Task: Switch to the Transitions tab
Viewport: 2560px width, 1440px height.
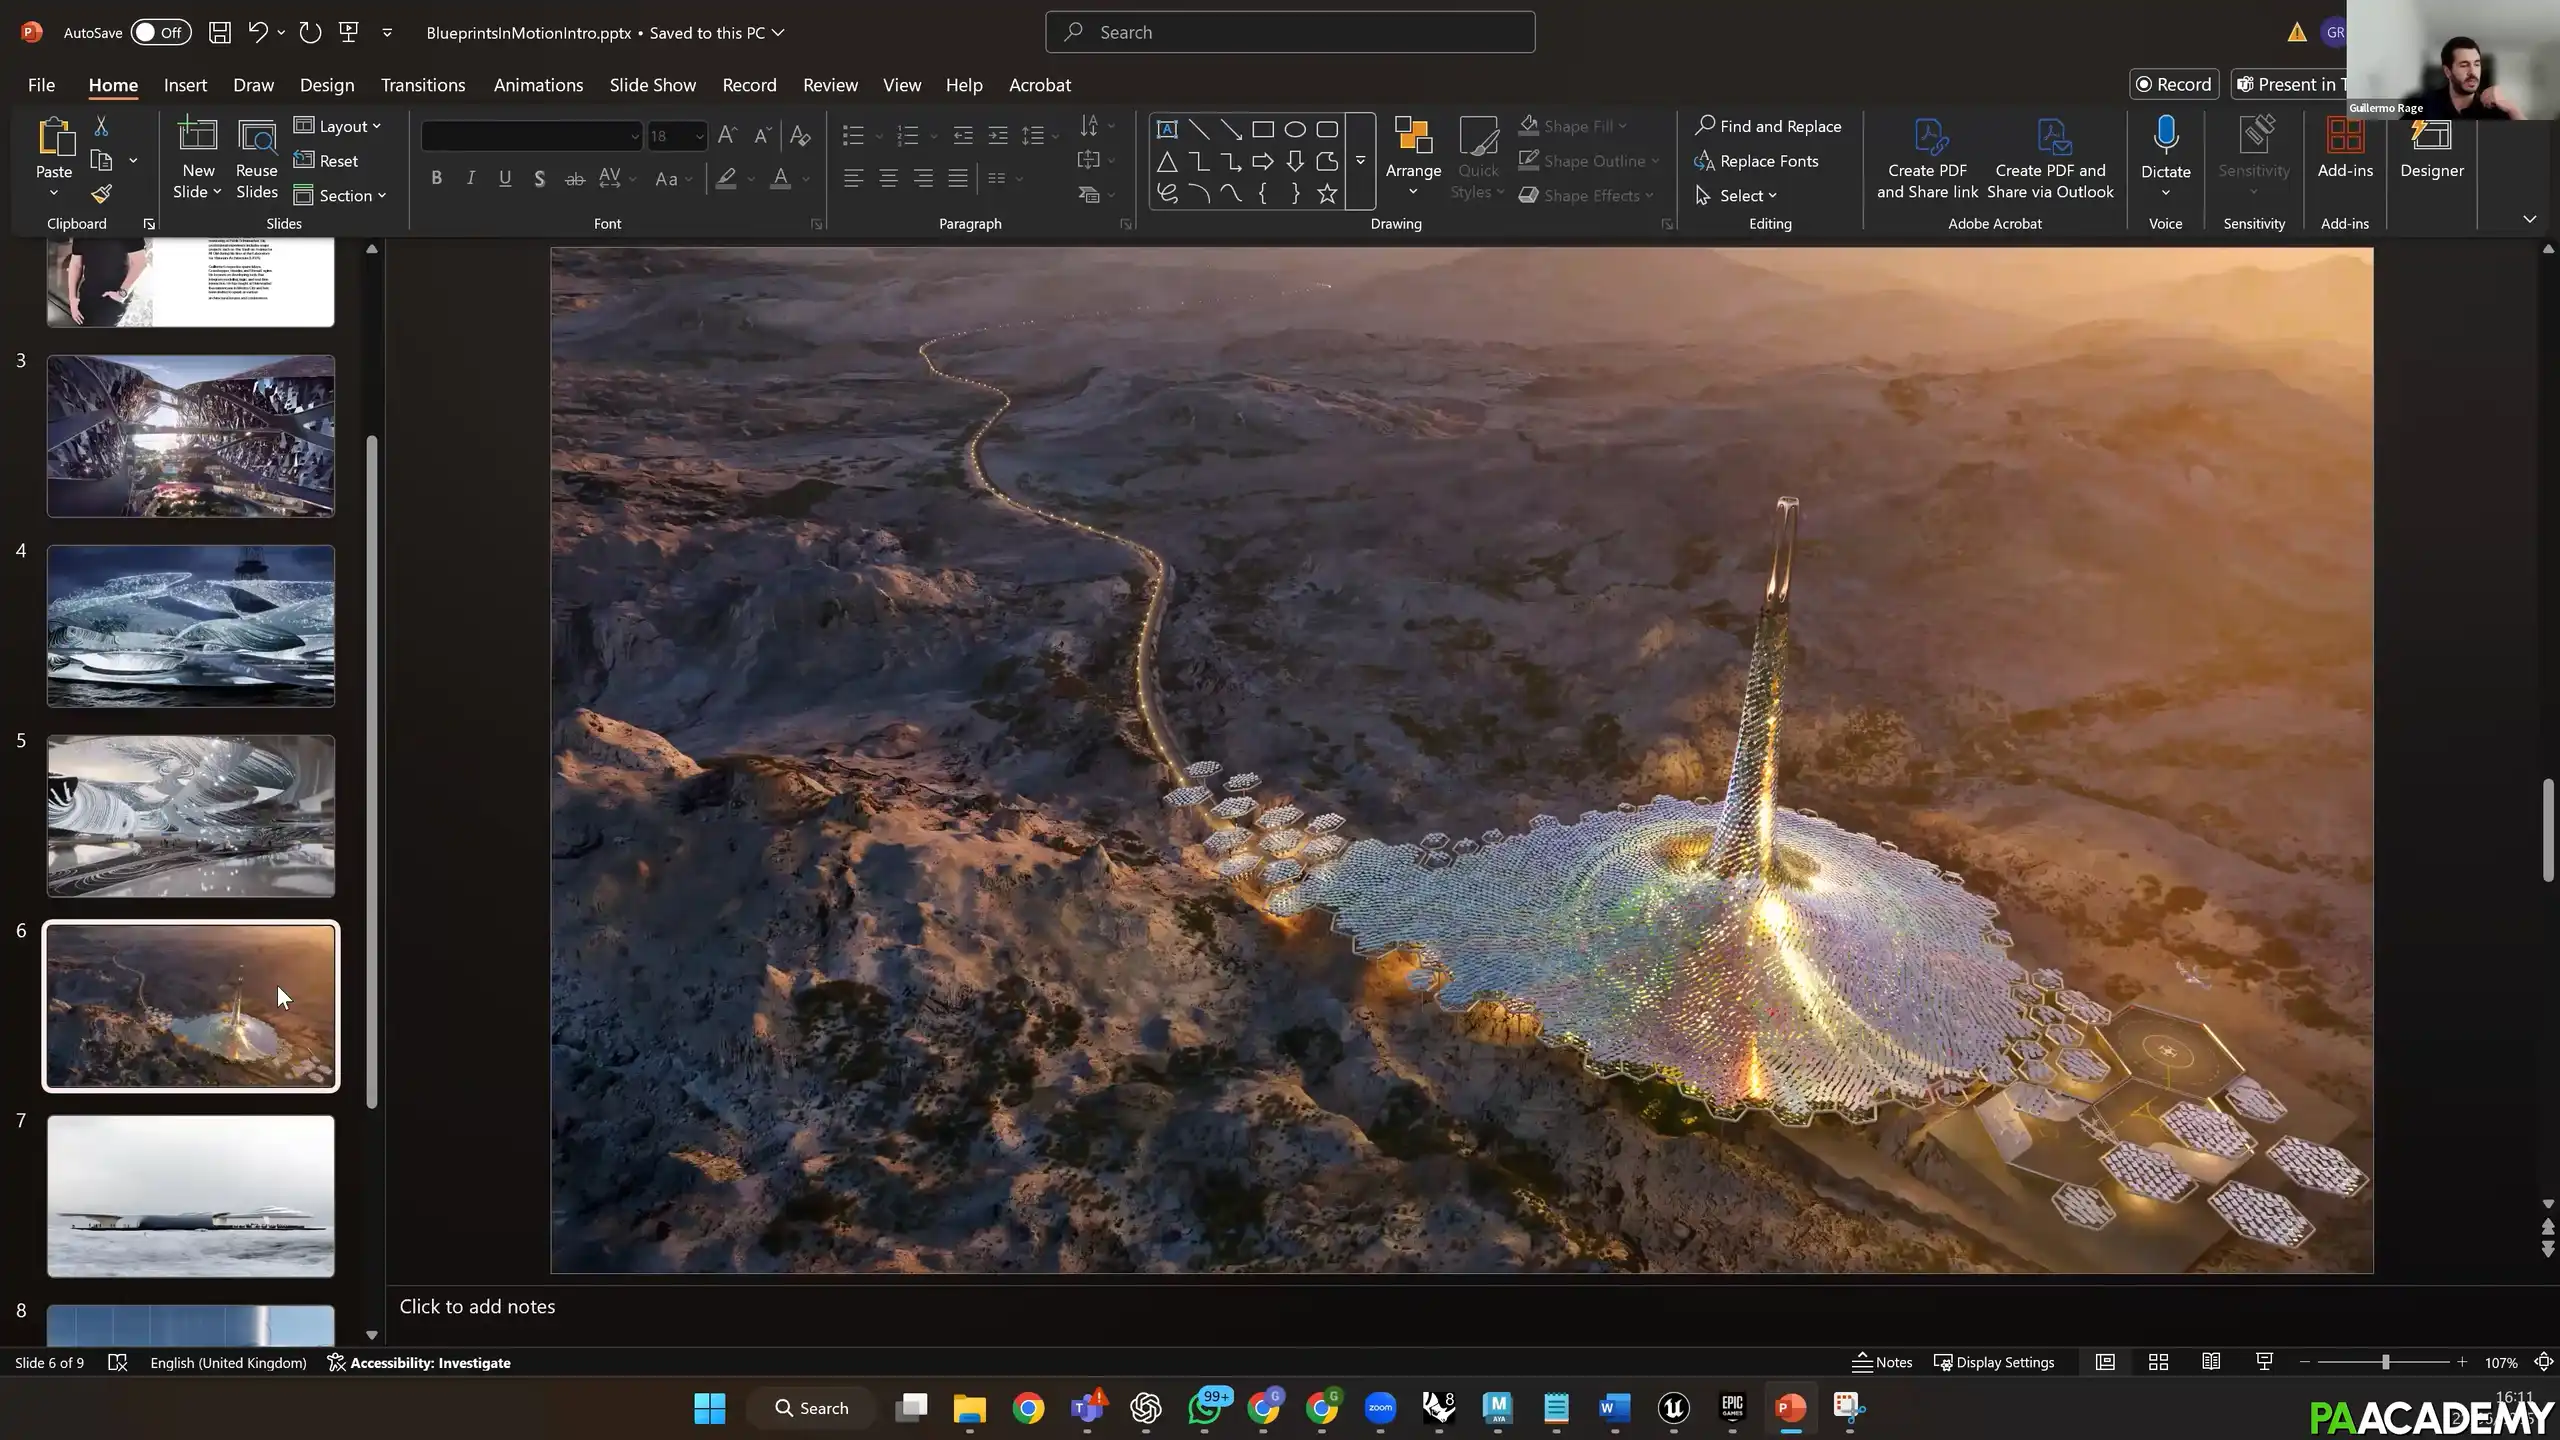Action: [x=423, y=85]
